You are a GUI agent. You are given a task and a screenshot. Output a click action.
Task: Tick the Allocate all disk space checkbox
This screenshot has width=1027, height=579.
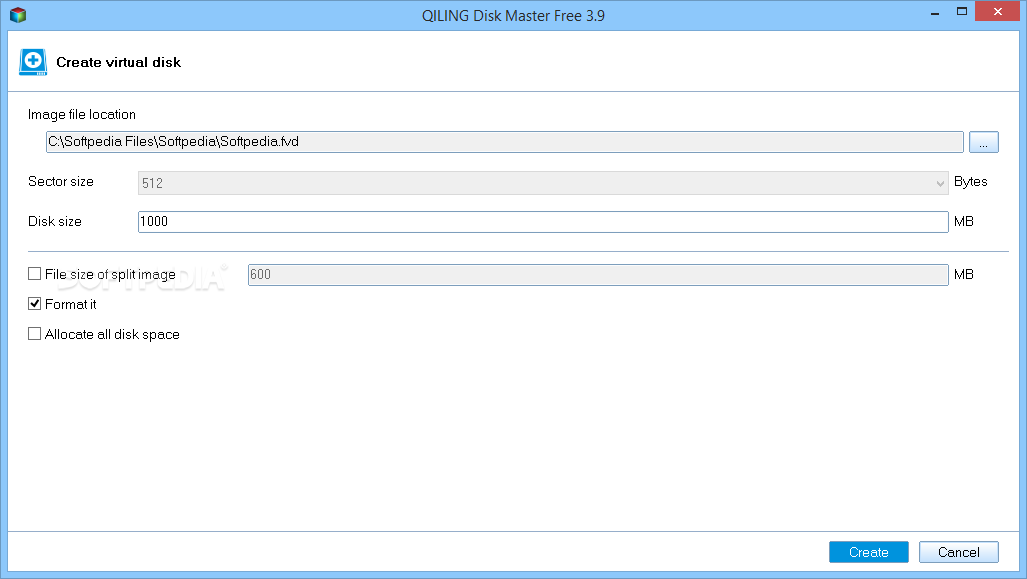coord(35,334)
